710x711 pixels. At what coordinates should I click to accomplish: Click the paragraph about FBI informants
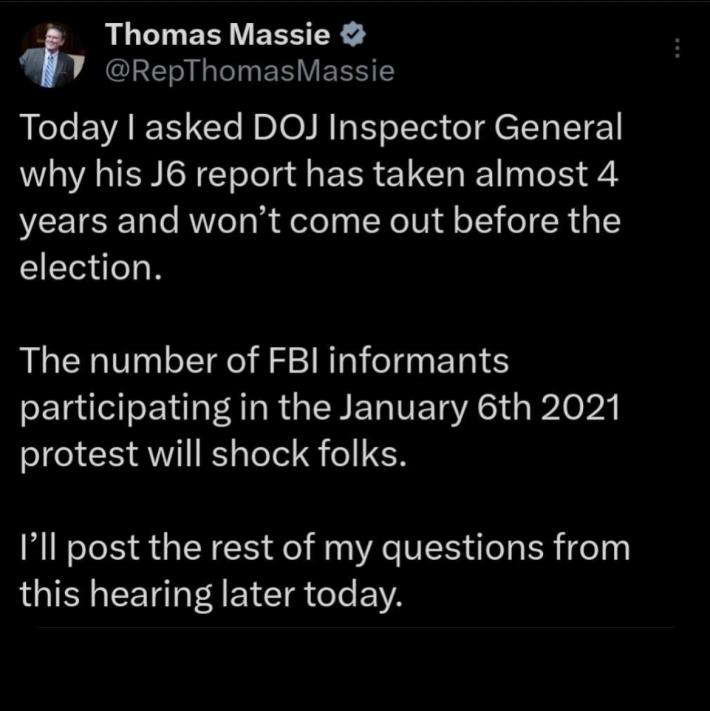tap(320, 408)
